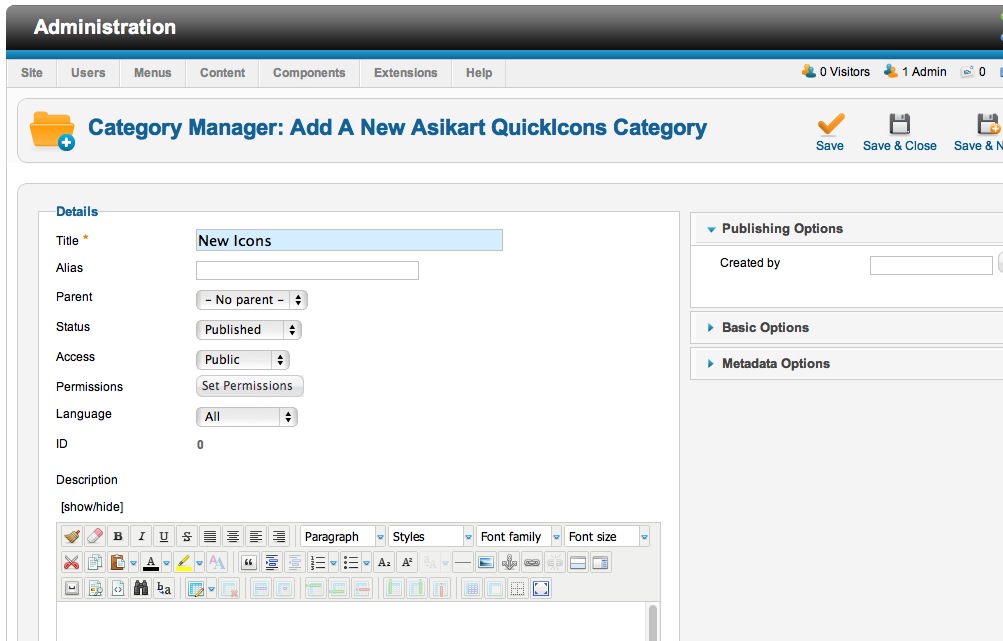Toggle center alignment
The width and height of the screenshot is (1003, 641).
point(233,536)
